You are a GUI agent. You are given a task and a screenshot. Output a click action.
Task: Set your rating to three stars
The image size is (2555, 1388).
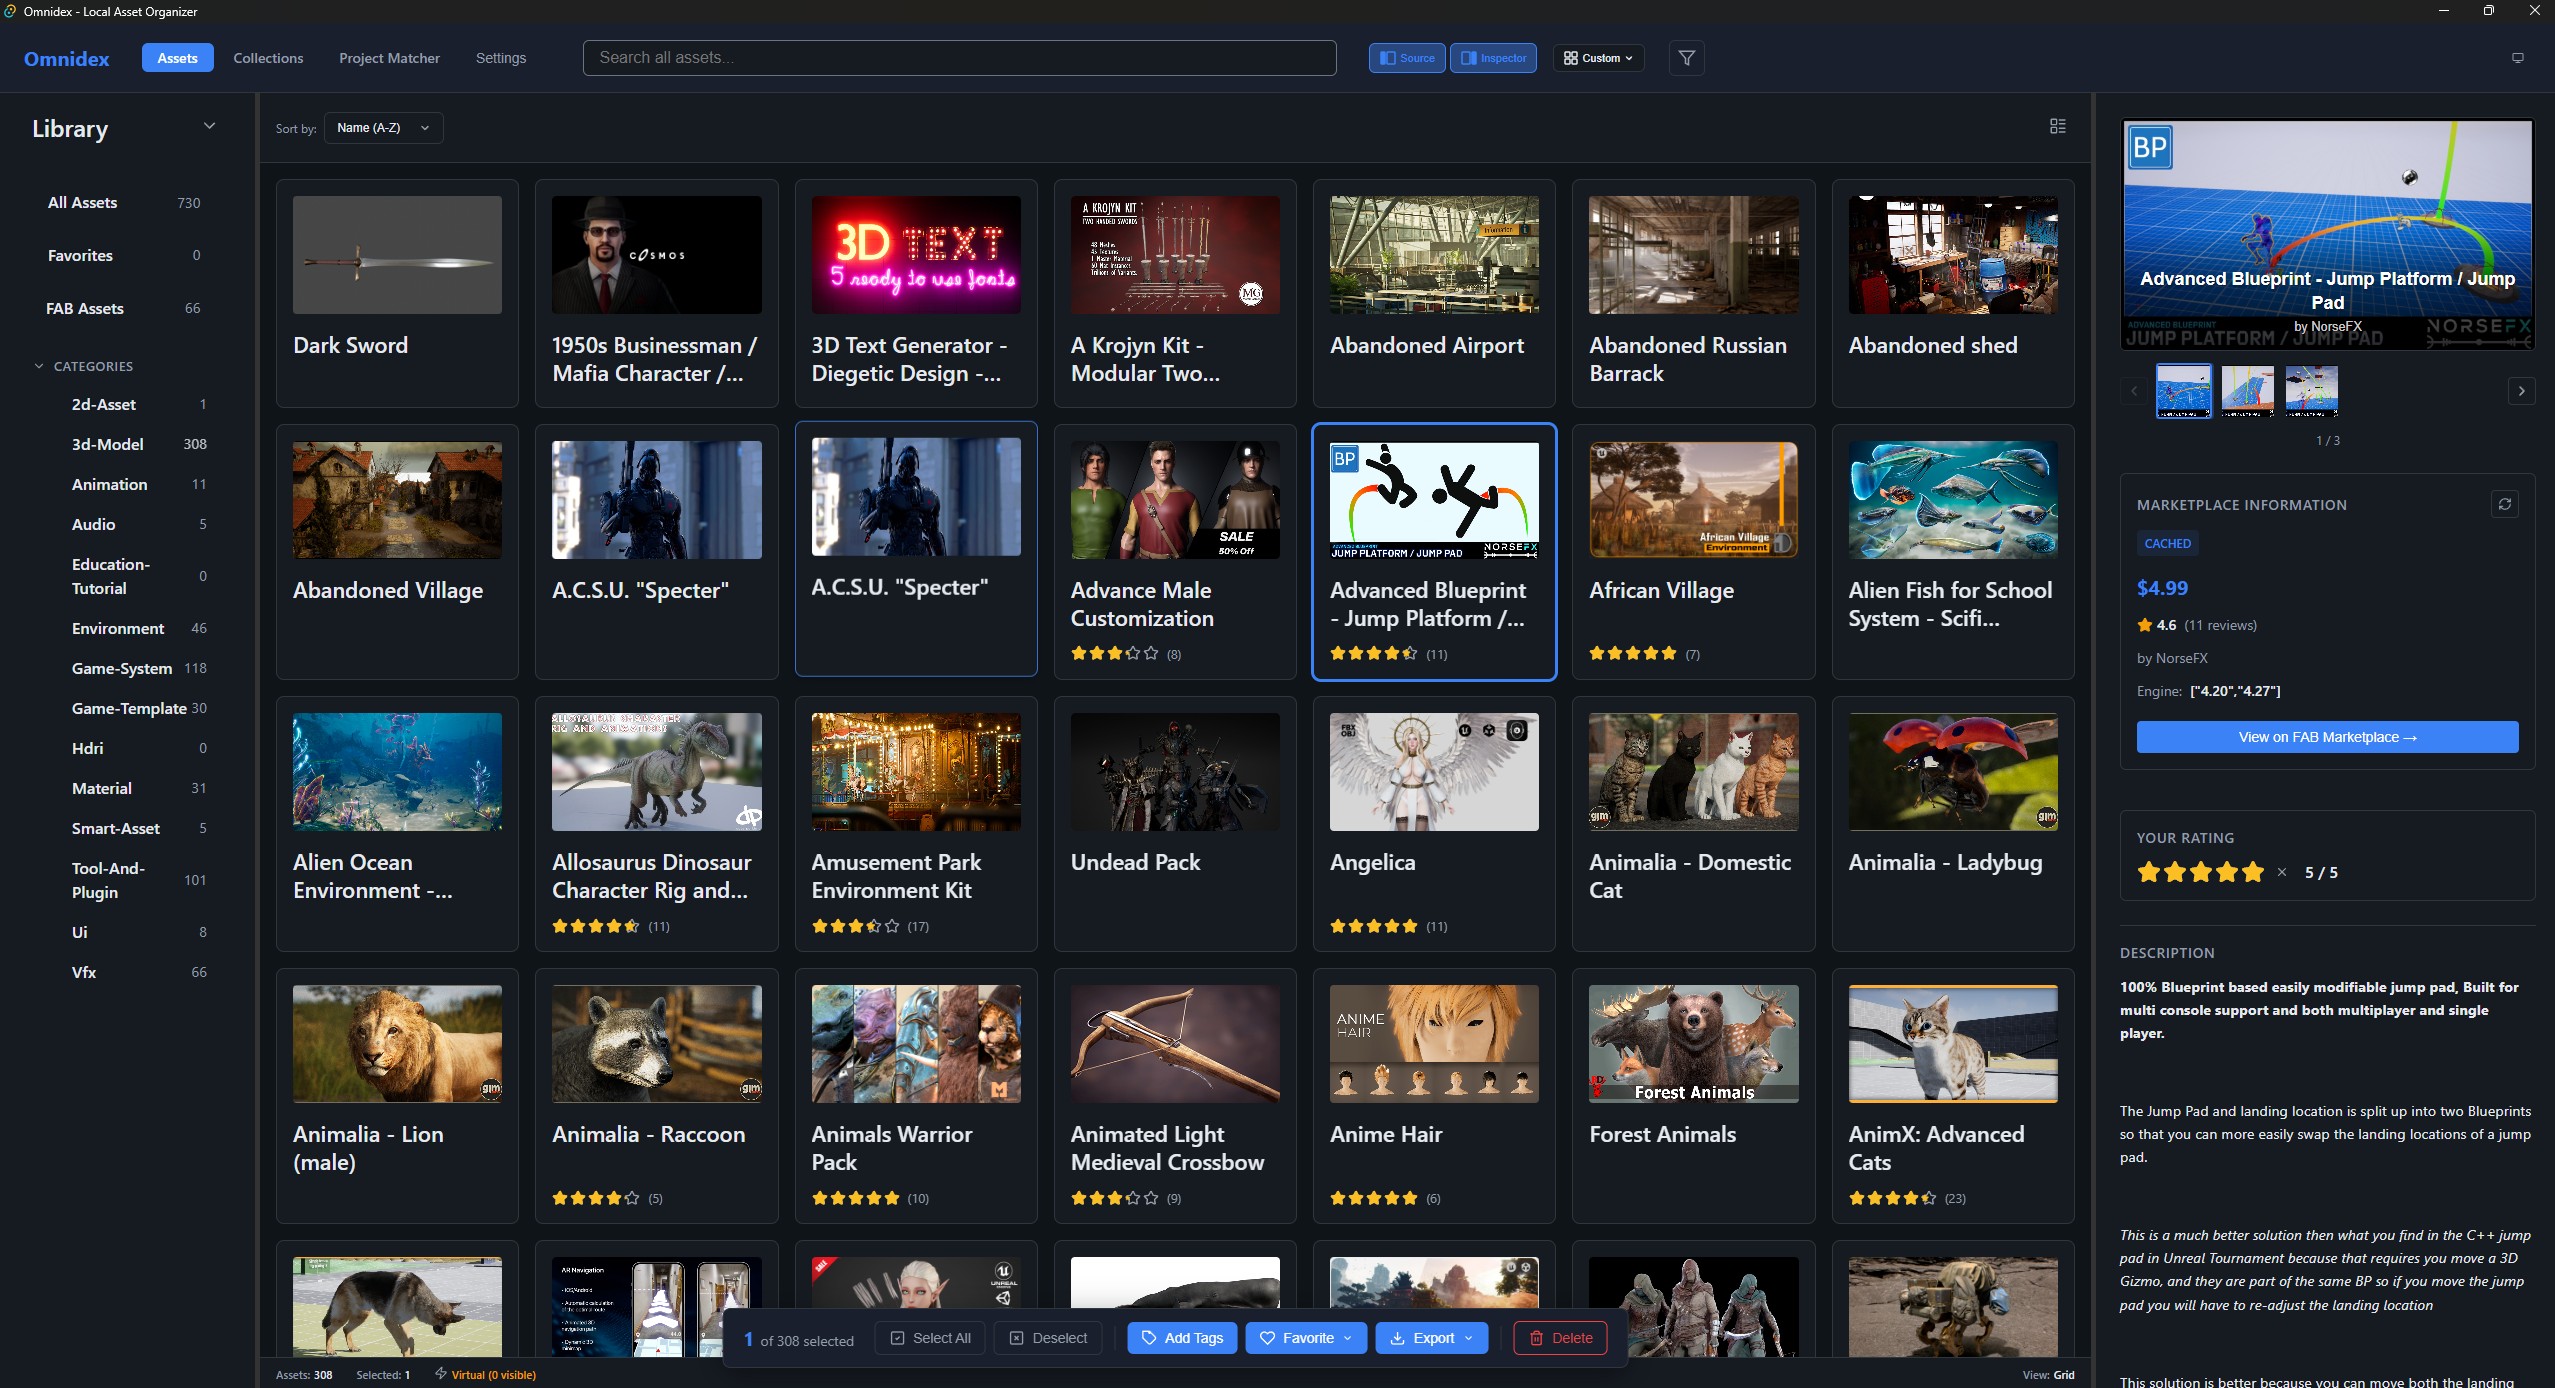[x=2200, y=872]
